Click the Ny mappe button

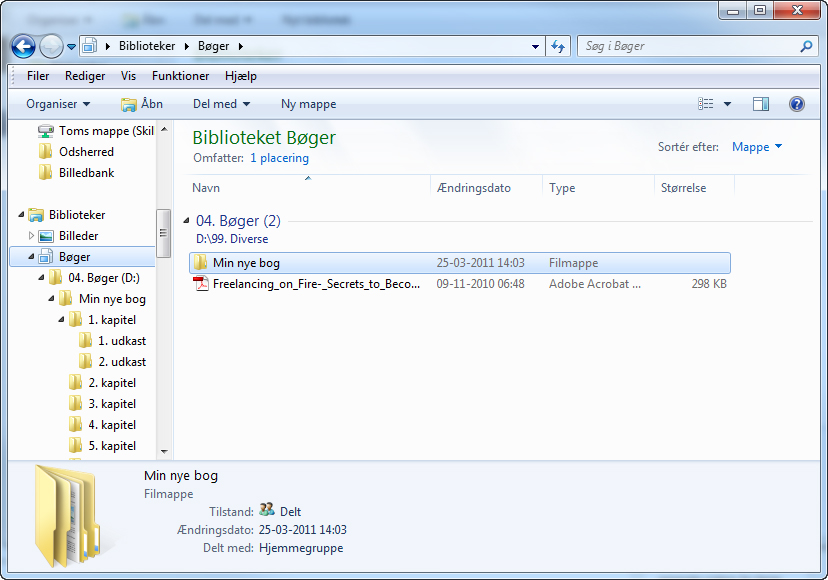coord(308,104)
